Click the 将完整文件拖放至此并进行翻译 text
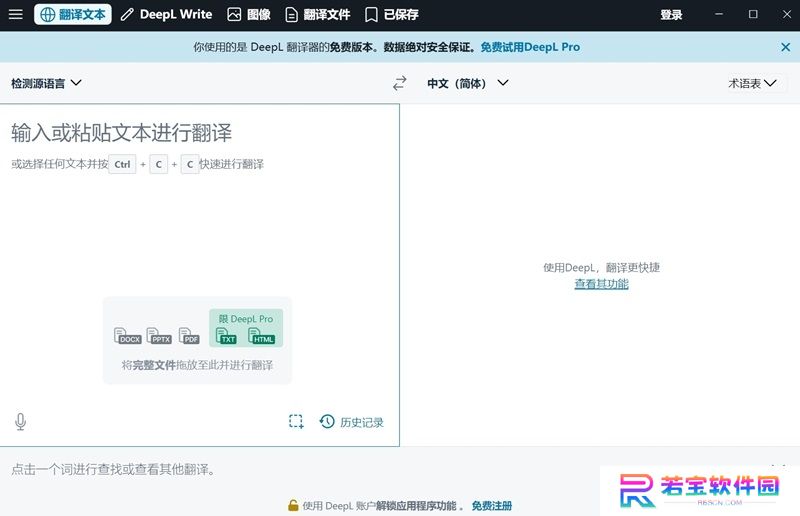800x516 pixels. pyautogui.click(x=197, y=365)
